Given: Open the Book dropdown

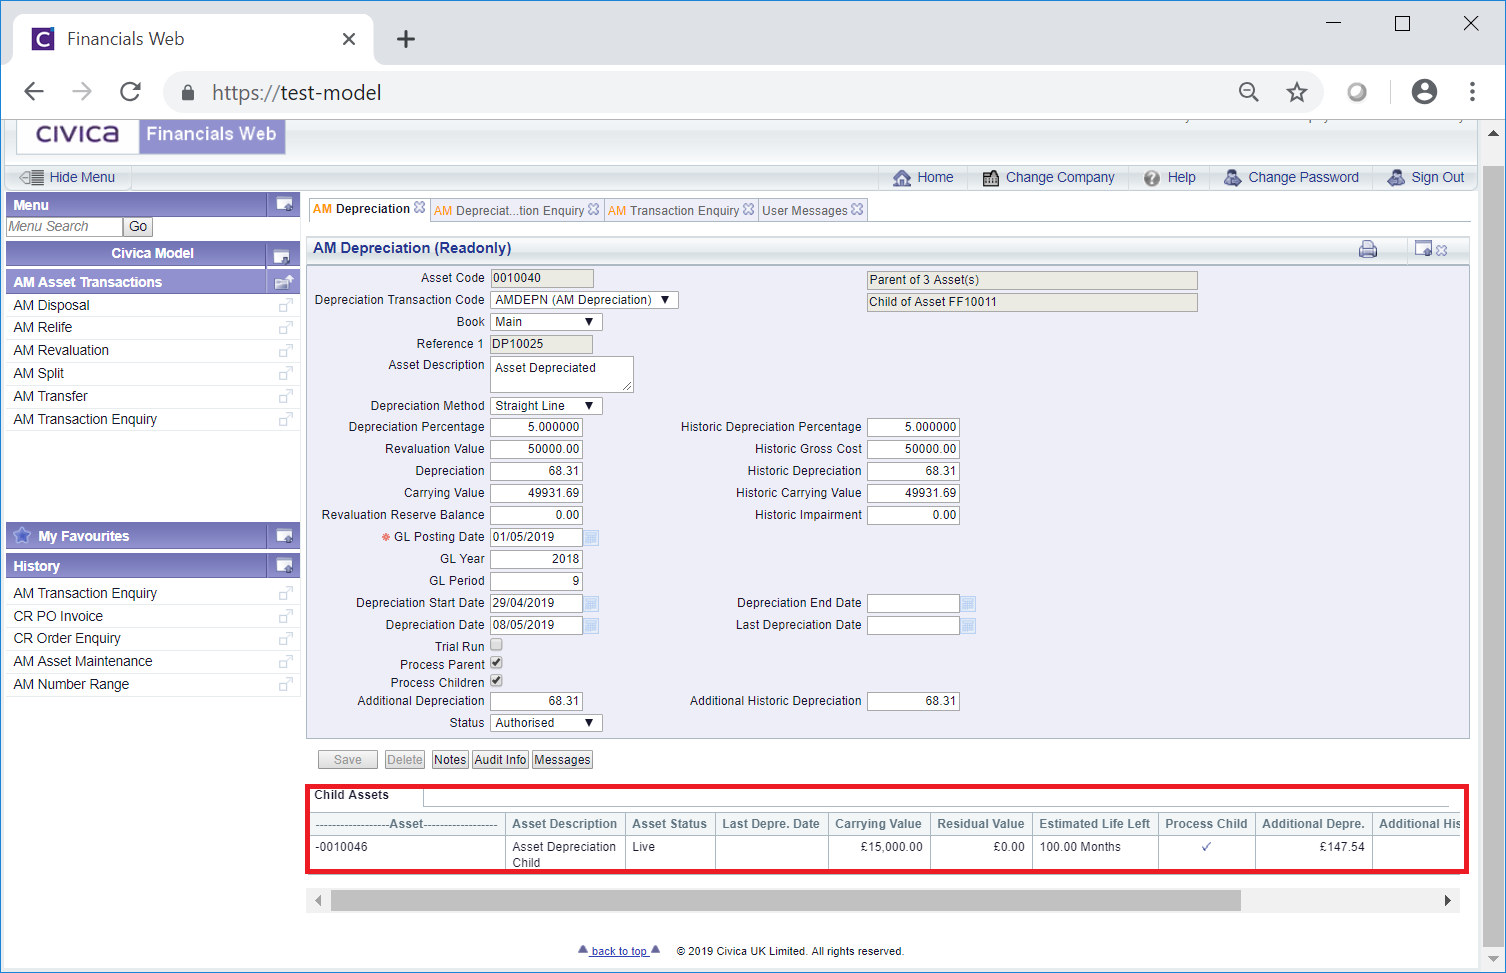Looking at the screenshot, I should (x=546, y=322).
